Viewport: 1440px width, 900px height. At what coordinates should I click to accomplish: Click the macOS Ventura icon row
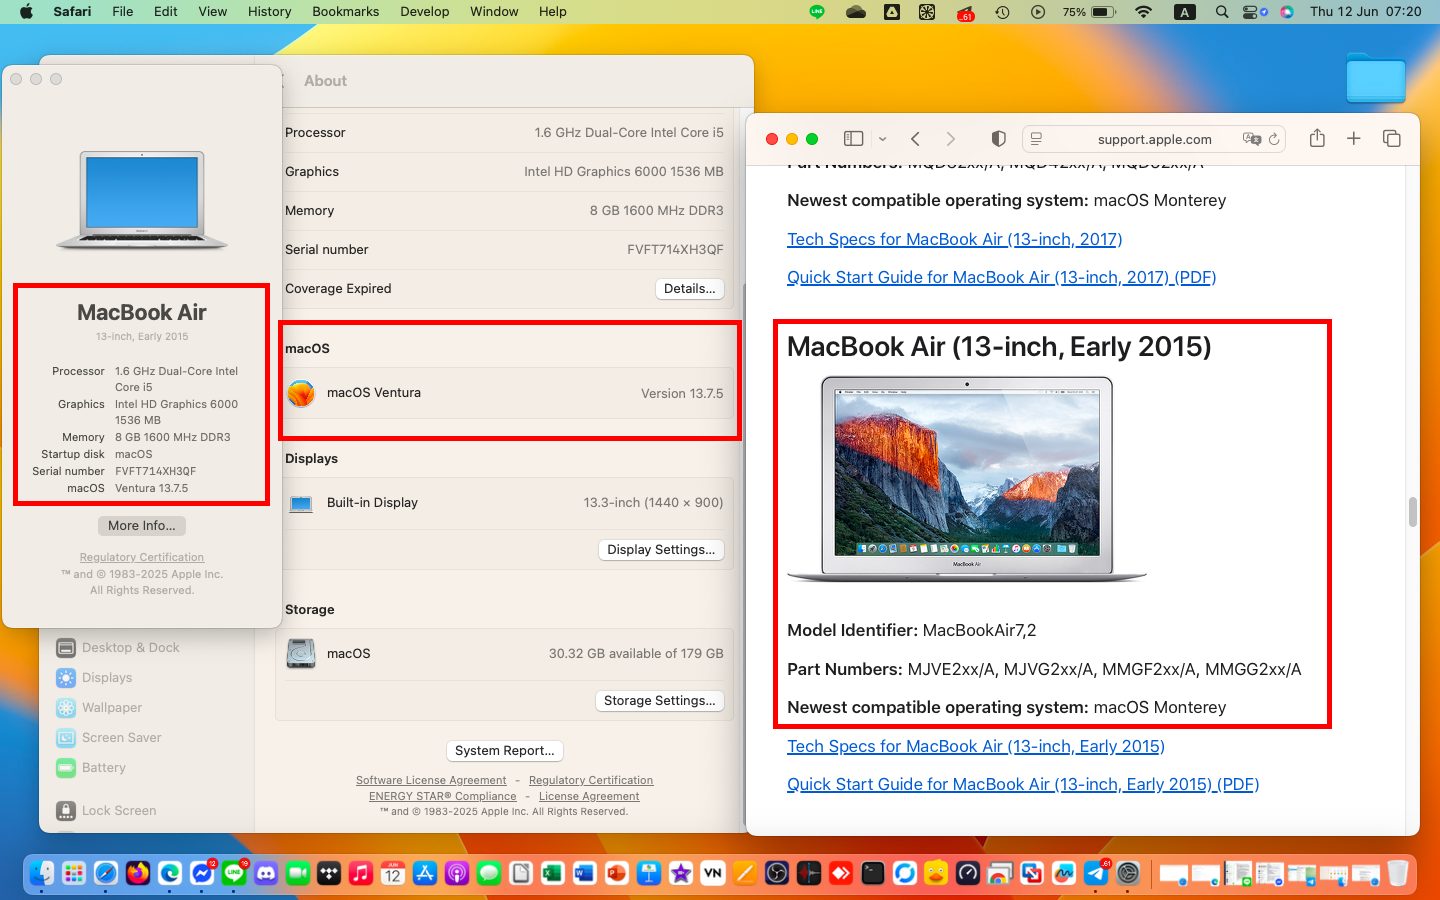tap(505, 393)
